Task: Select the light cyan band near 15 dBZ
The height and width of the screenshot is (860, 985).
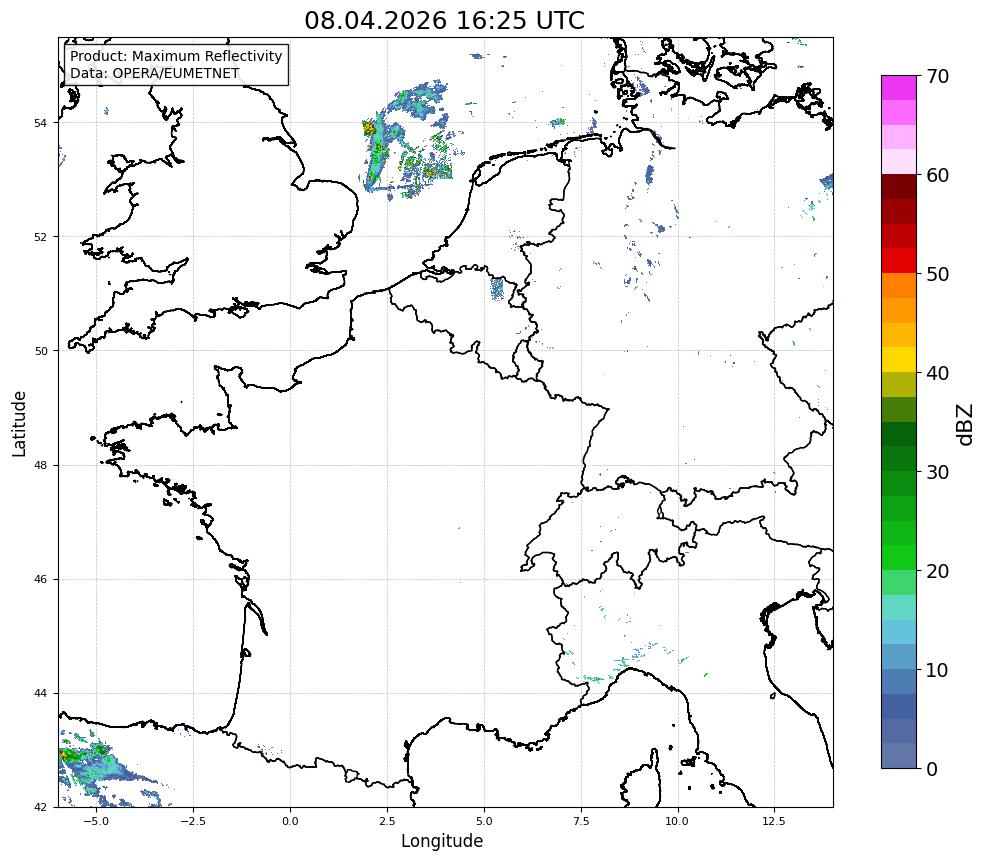Action: coord(898,607)
